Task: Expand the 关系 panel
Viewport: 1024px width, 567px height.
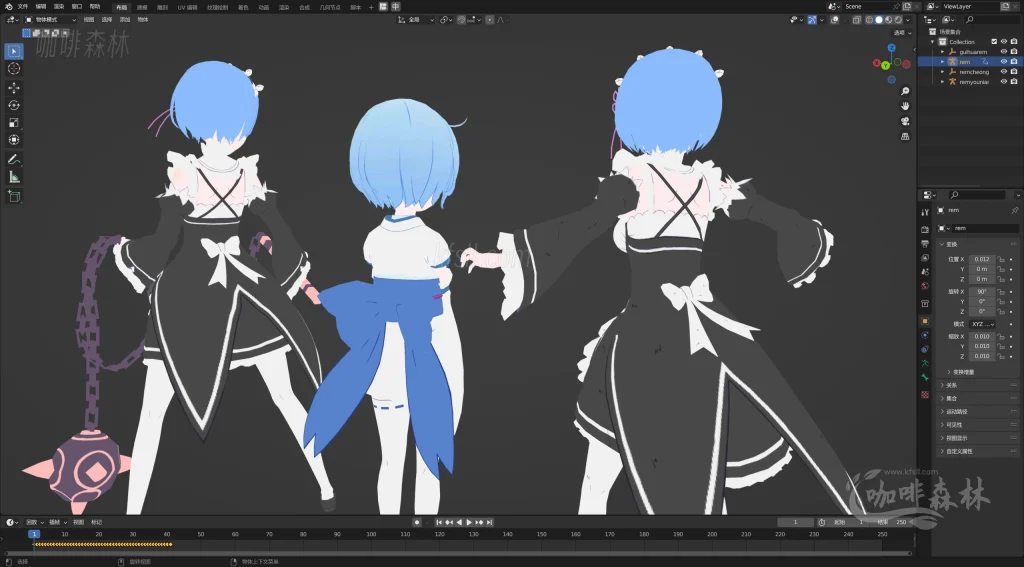Action: (x=979, y=385)
